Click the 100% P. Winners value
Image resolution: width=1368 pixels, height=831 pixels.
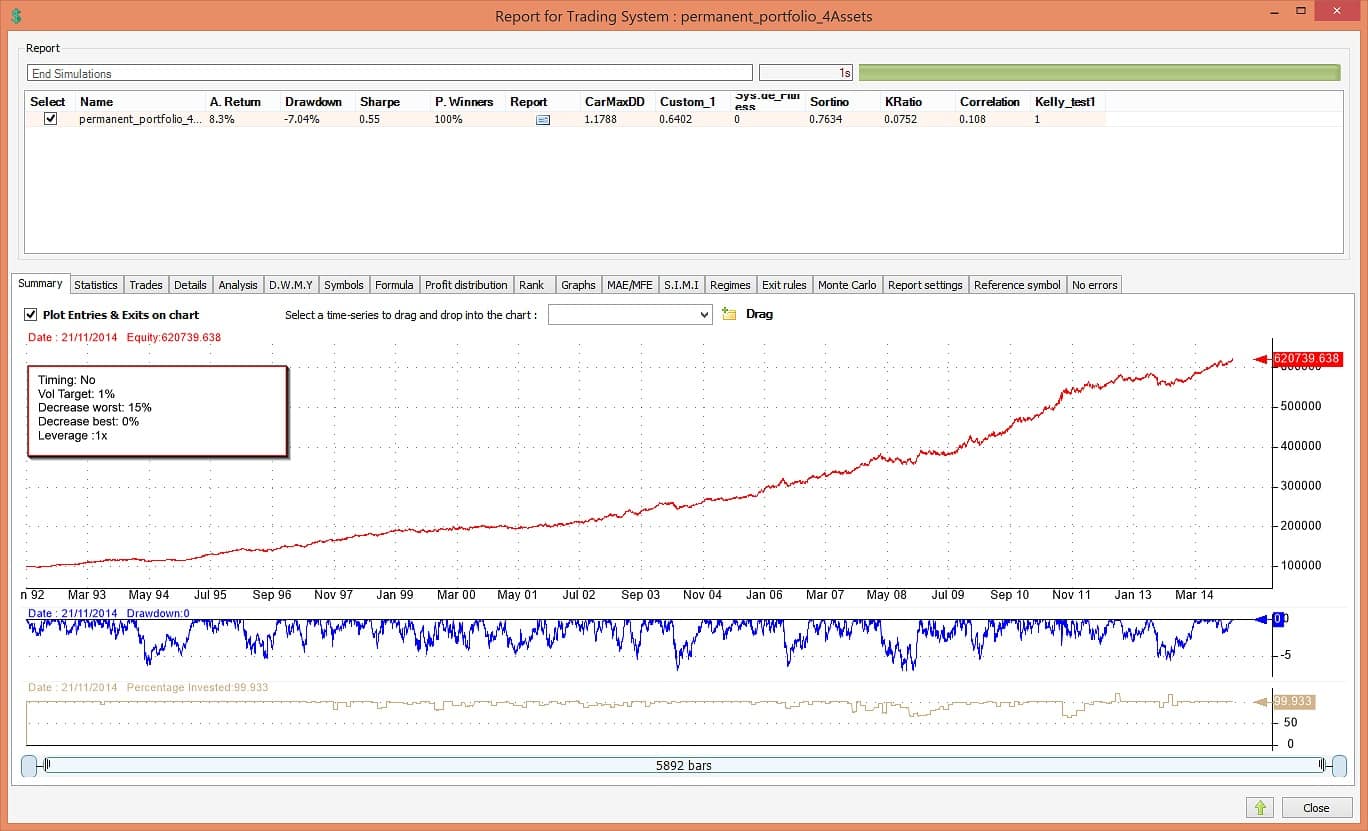tap(448, 119)
